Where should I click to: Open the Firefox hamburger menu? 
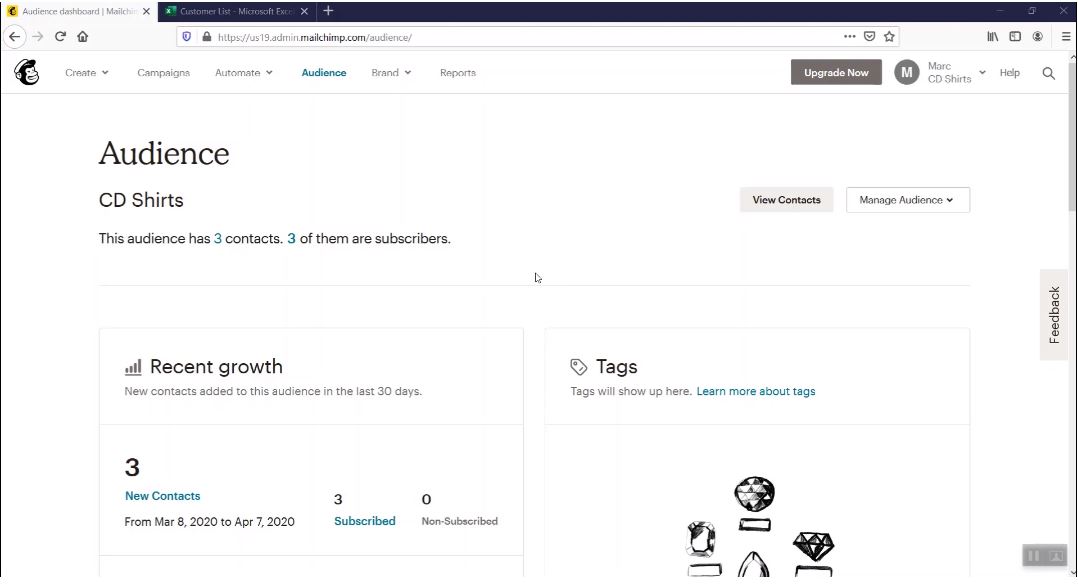tap(1066, 36)
